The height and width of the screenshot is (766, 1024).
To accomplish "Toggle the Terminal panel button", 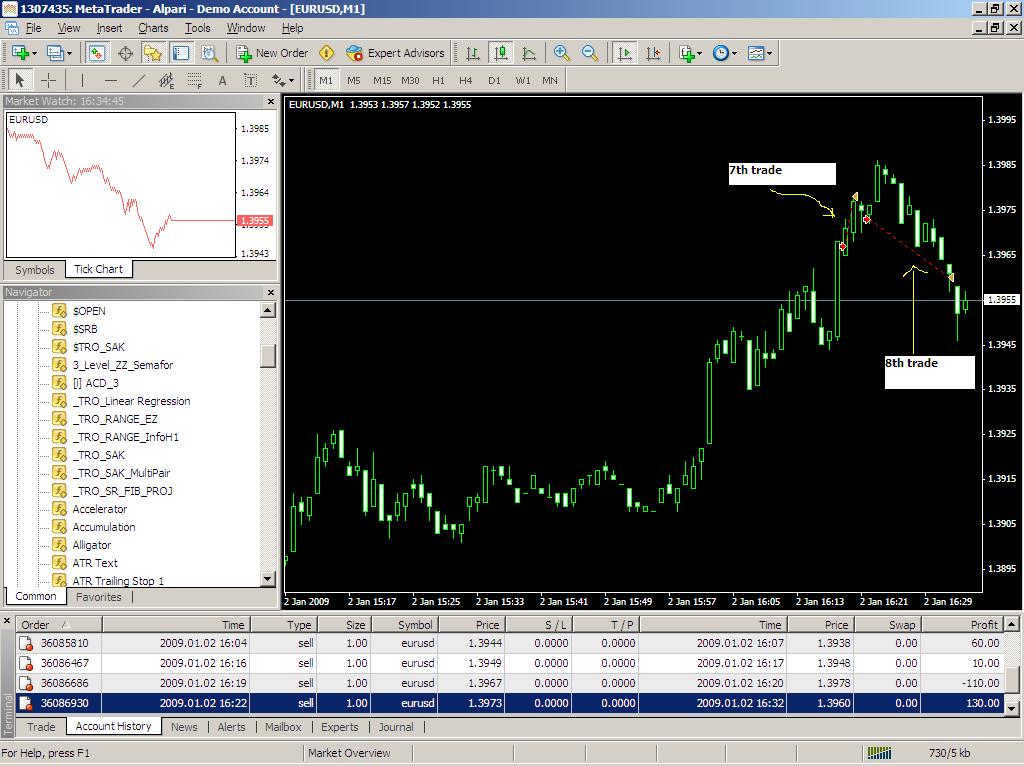I will [x=181, y=54].
